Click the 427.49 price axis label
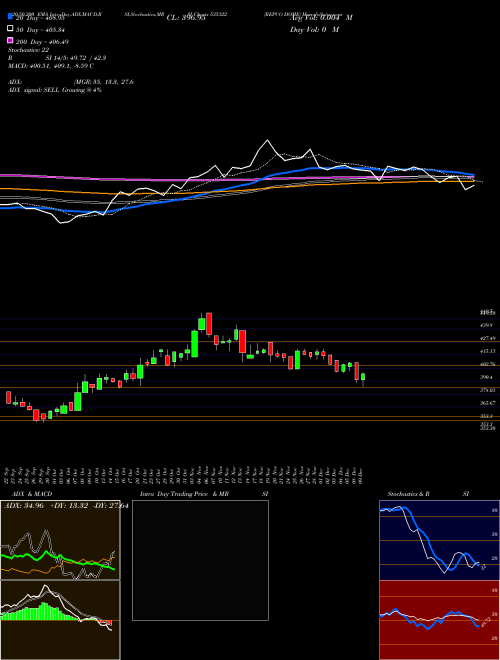 pos(488,338)
